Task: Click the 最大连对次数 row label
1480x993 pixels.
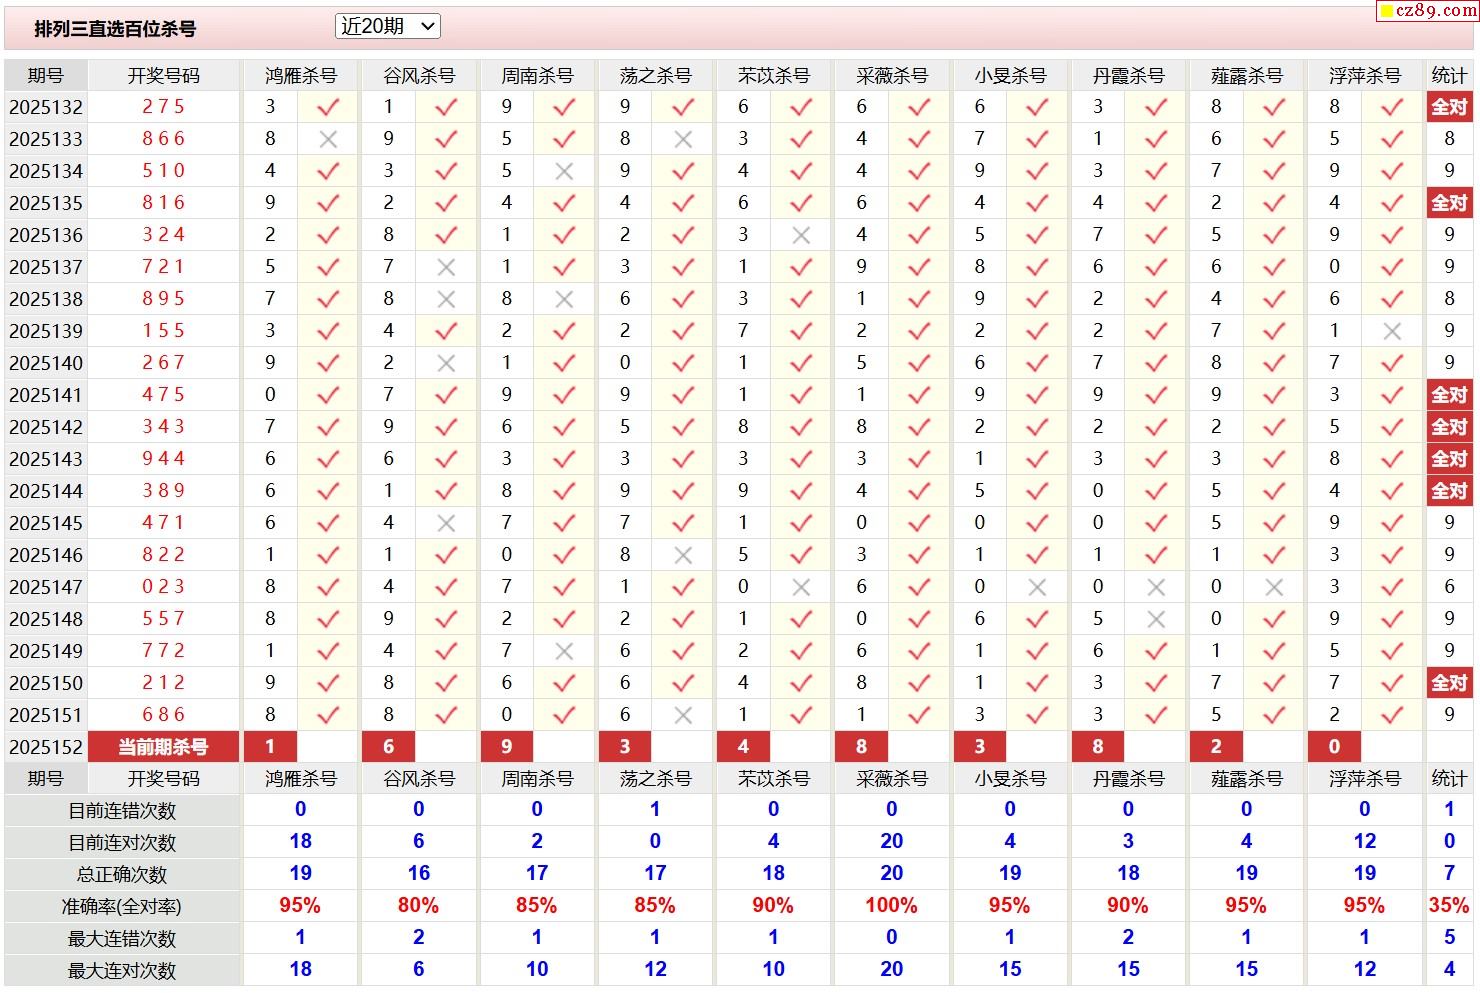Action: 122,971
